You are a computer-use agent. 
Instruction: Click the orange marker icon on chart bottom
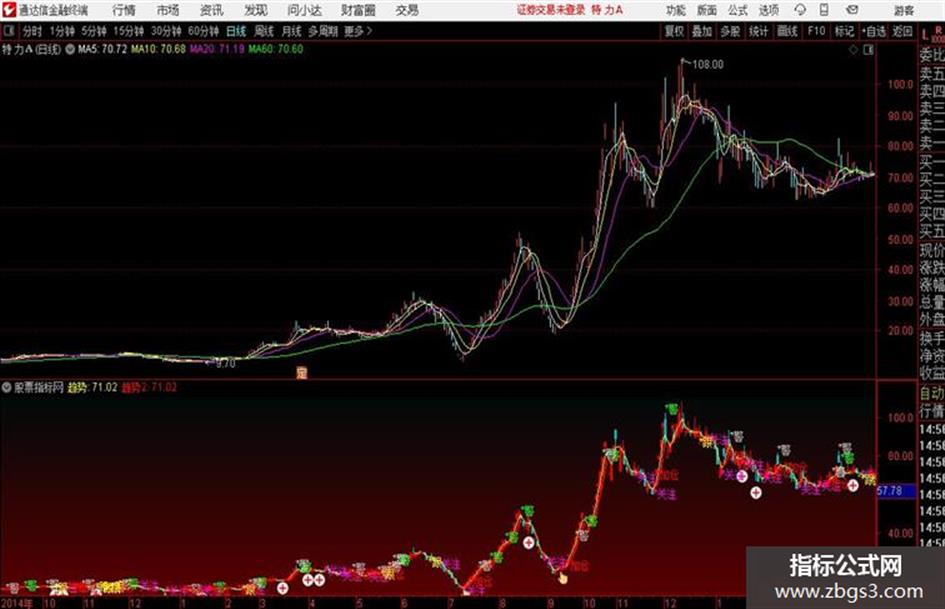point(302,373)
